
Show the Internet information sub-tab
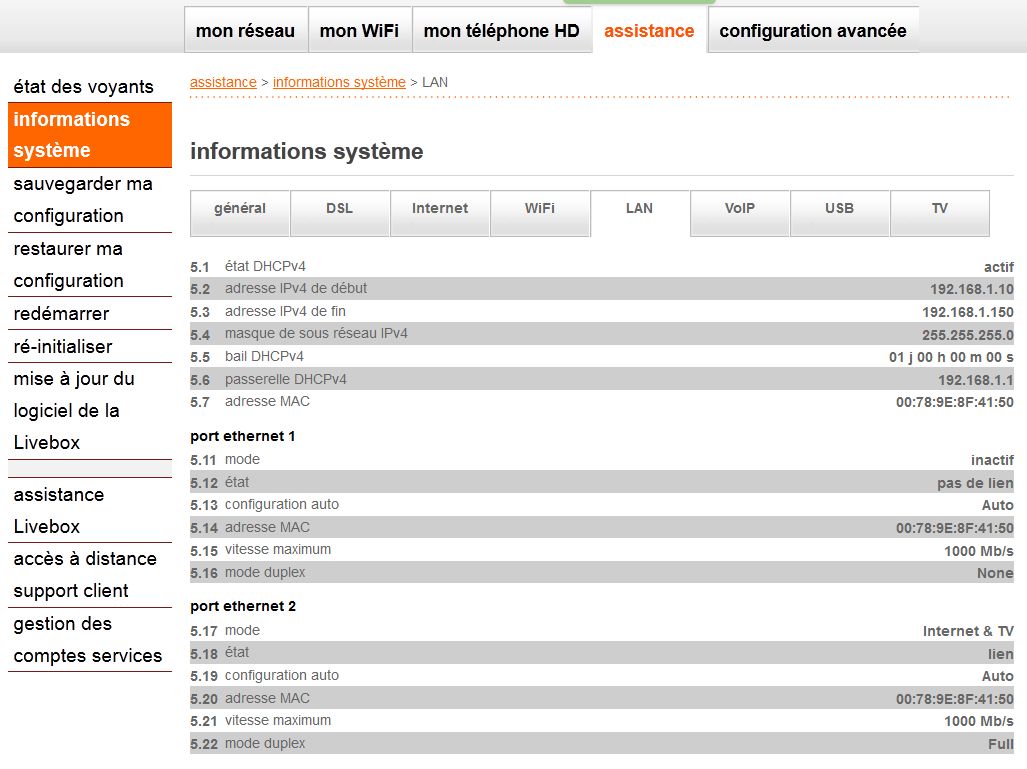439,209
